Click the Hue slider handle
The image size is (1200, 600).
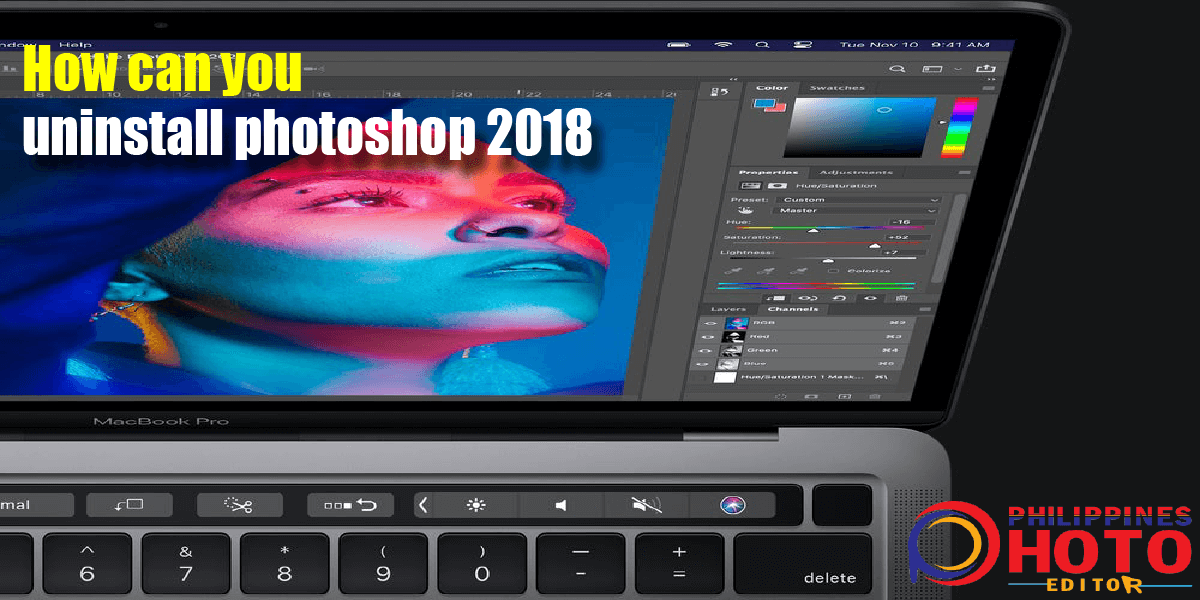coord(813,229)
